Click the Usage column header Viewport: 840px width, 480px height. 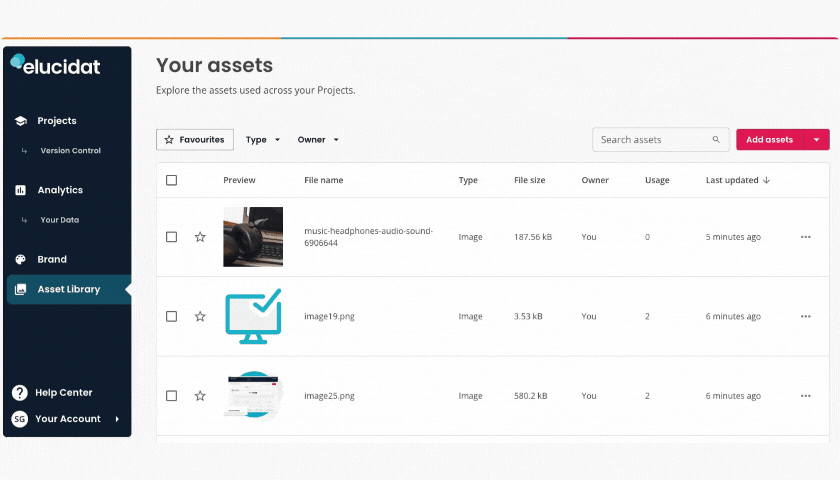[657, 180]
